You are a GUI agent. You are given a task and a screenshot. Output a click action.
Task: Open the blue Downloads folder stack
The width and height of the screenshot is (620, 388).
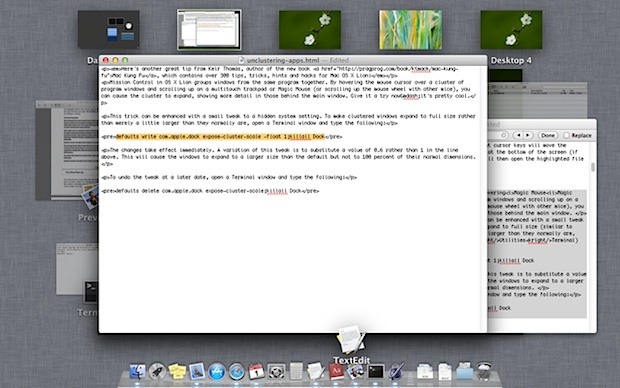[x=464, y=371]
